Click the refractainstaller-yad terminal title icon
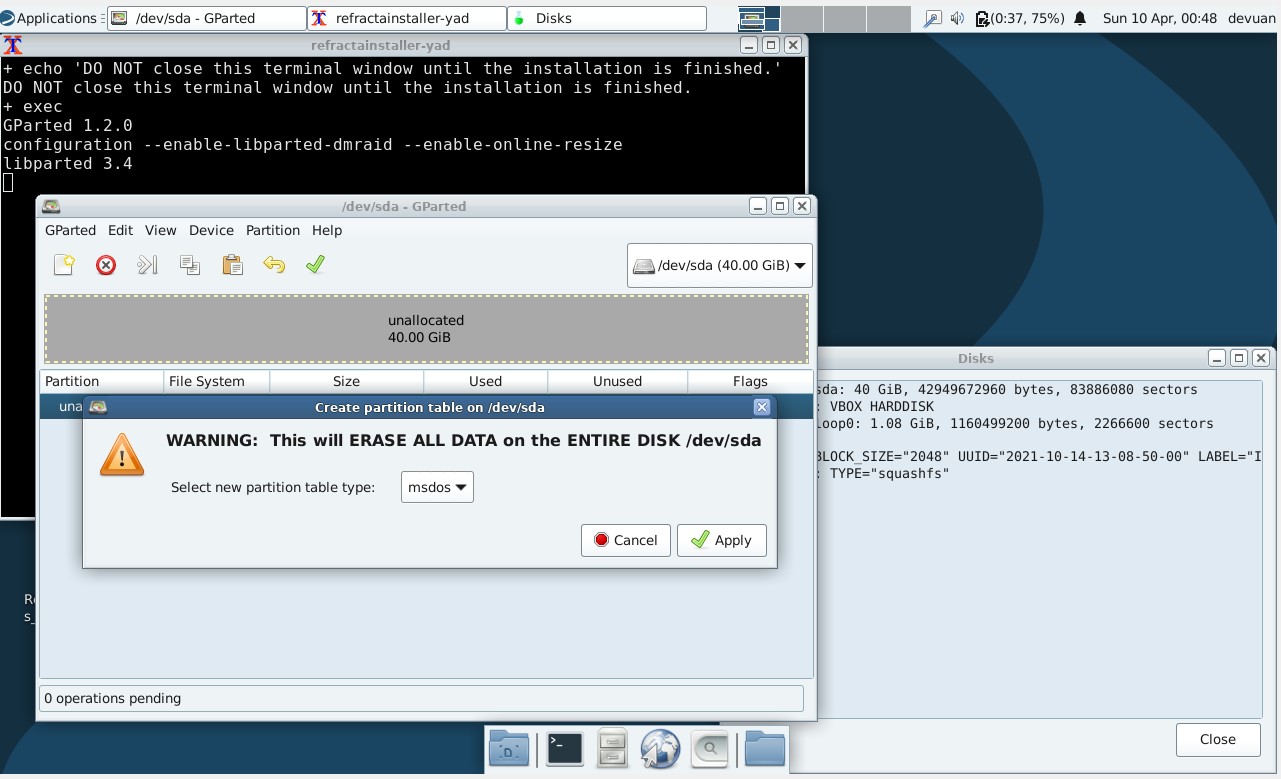The image size is (1281, 779). [x=13, y=45]
